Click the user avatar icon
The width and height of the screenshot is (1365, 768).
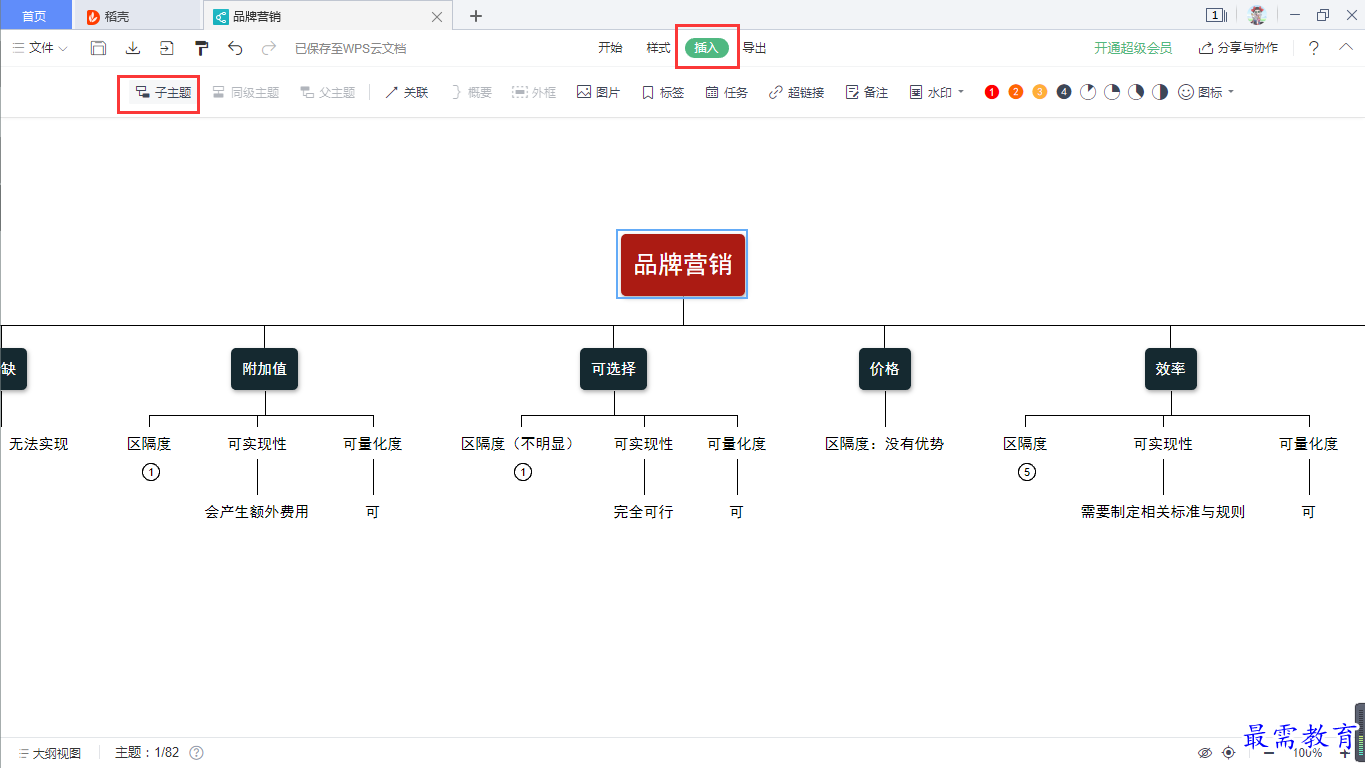1257,15
